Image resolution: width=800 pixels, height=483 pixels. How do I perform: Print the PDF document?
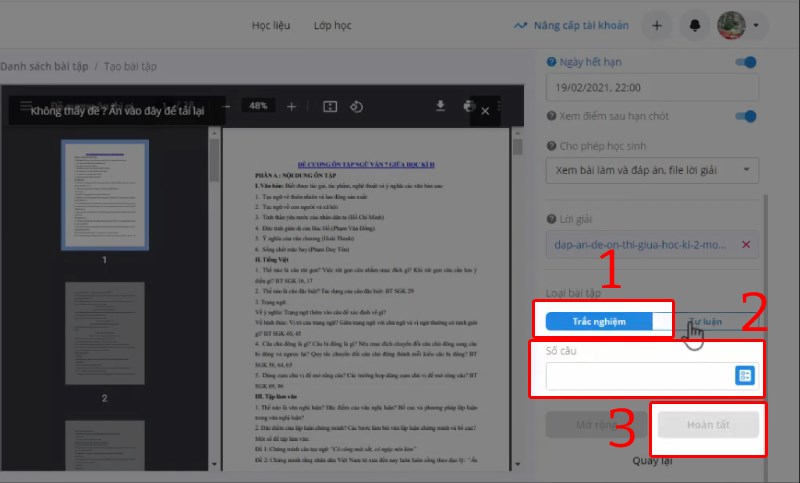pos(468,106)
